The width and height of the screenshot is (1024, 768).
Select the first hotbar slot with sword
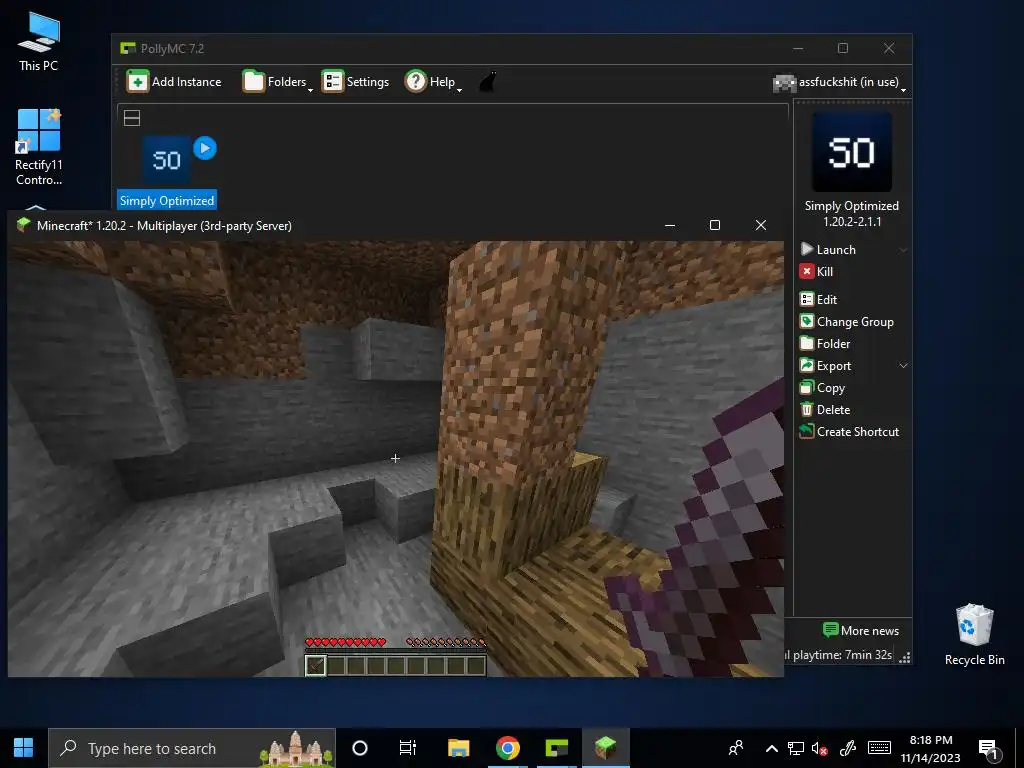tap(316, 665)
